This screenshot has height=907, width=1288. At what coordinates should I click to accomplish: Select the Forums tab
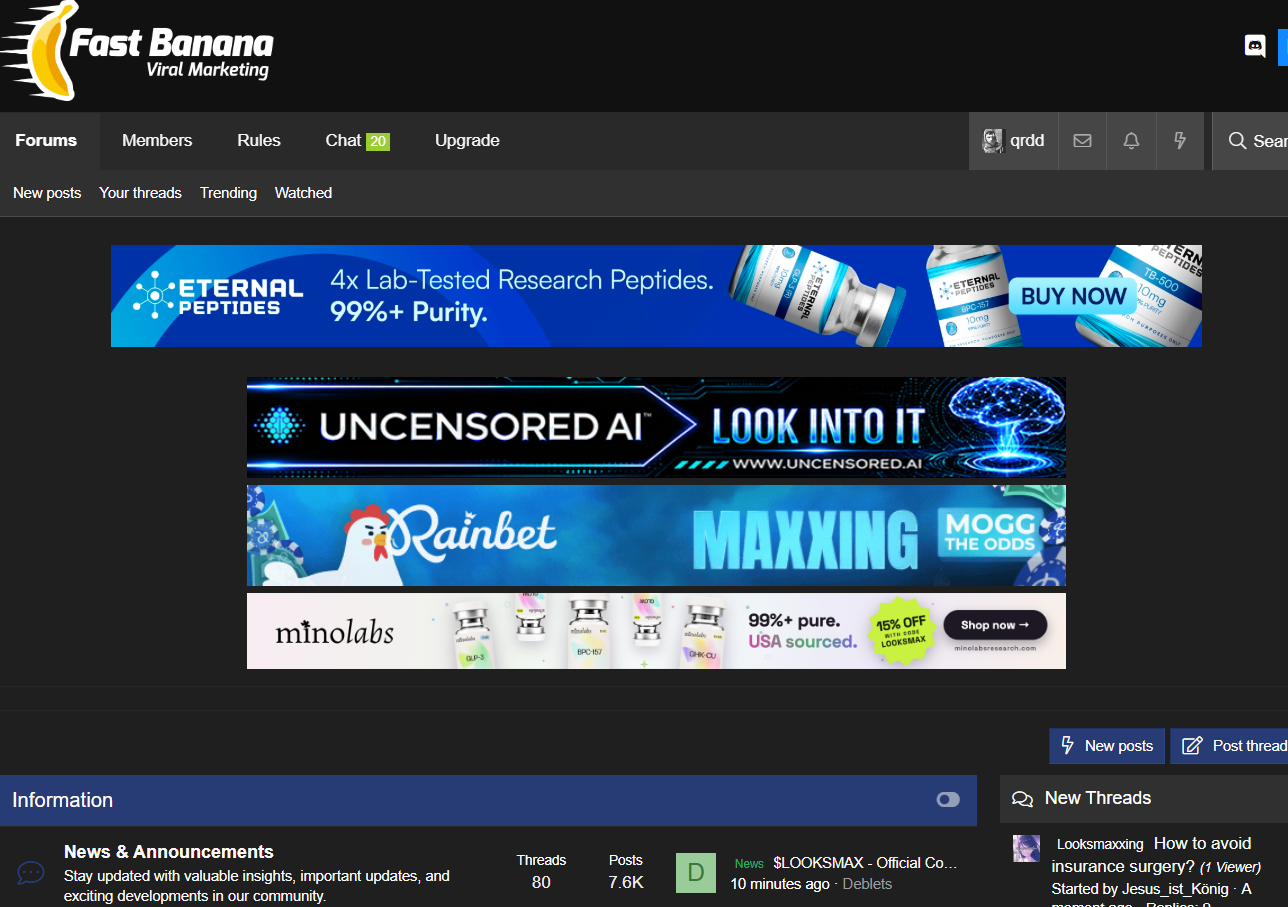click(x=46, y=141)
